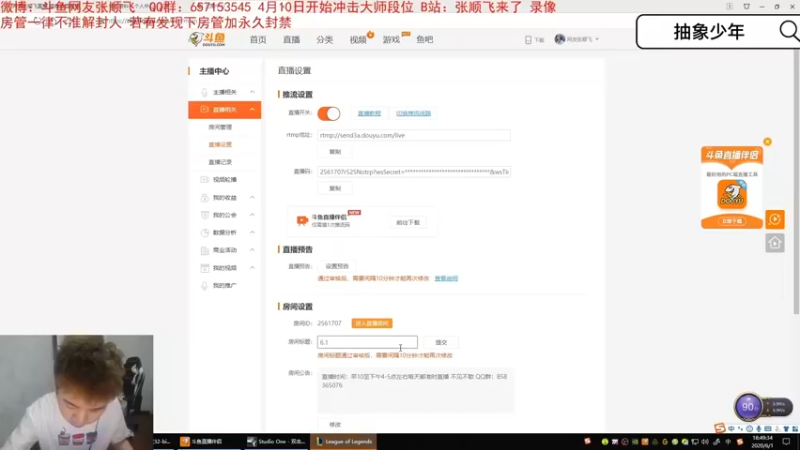Click the 抽象少年 search box
Viewport: 800px width, 450px height.
[717, 32]
